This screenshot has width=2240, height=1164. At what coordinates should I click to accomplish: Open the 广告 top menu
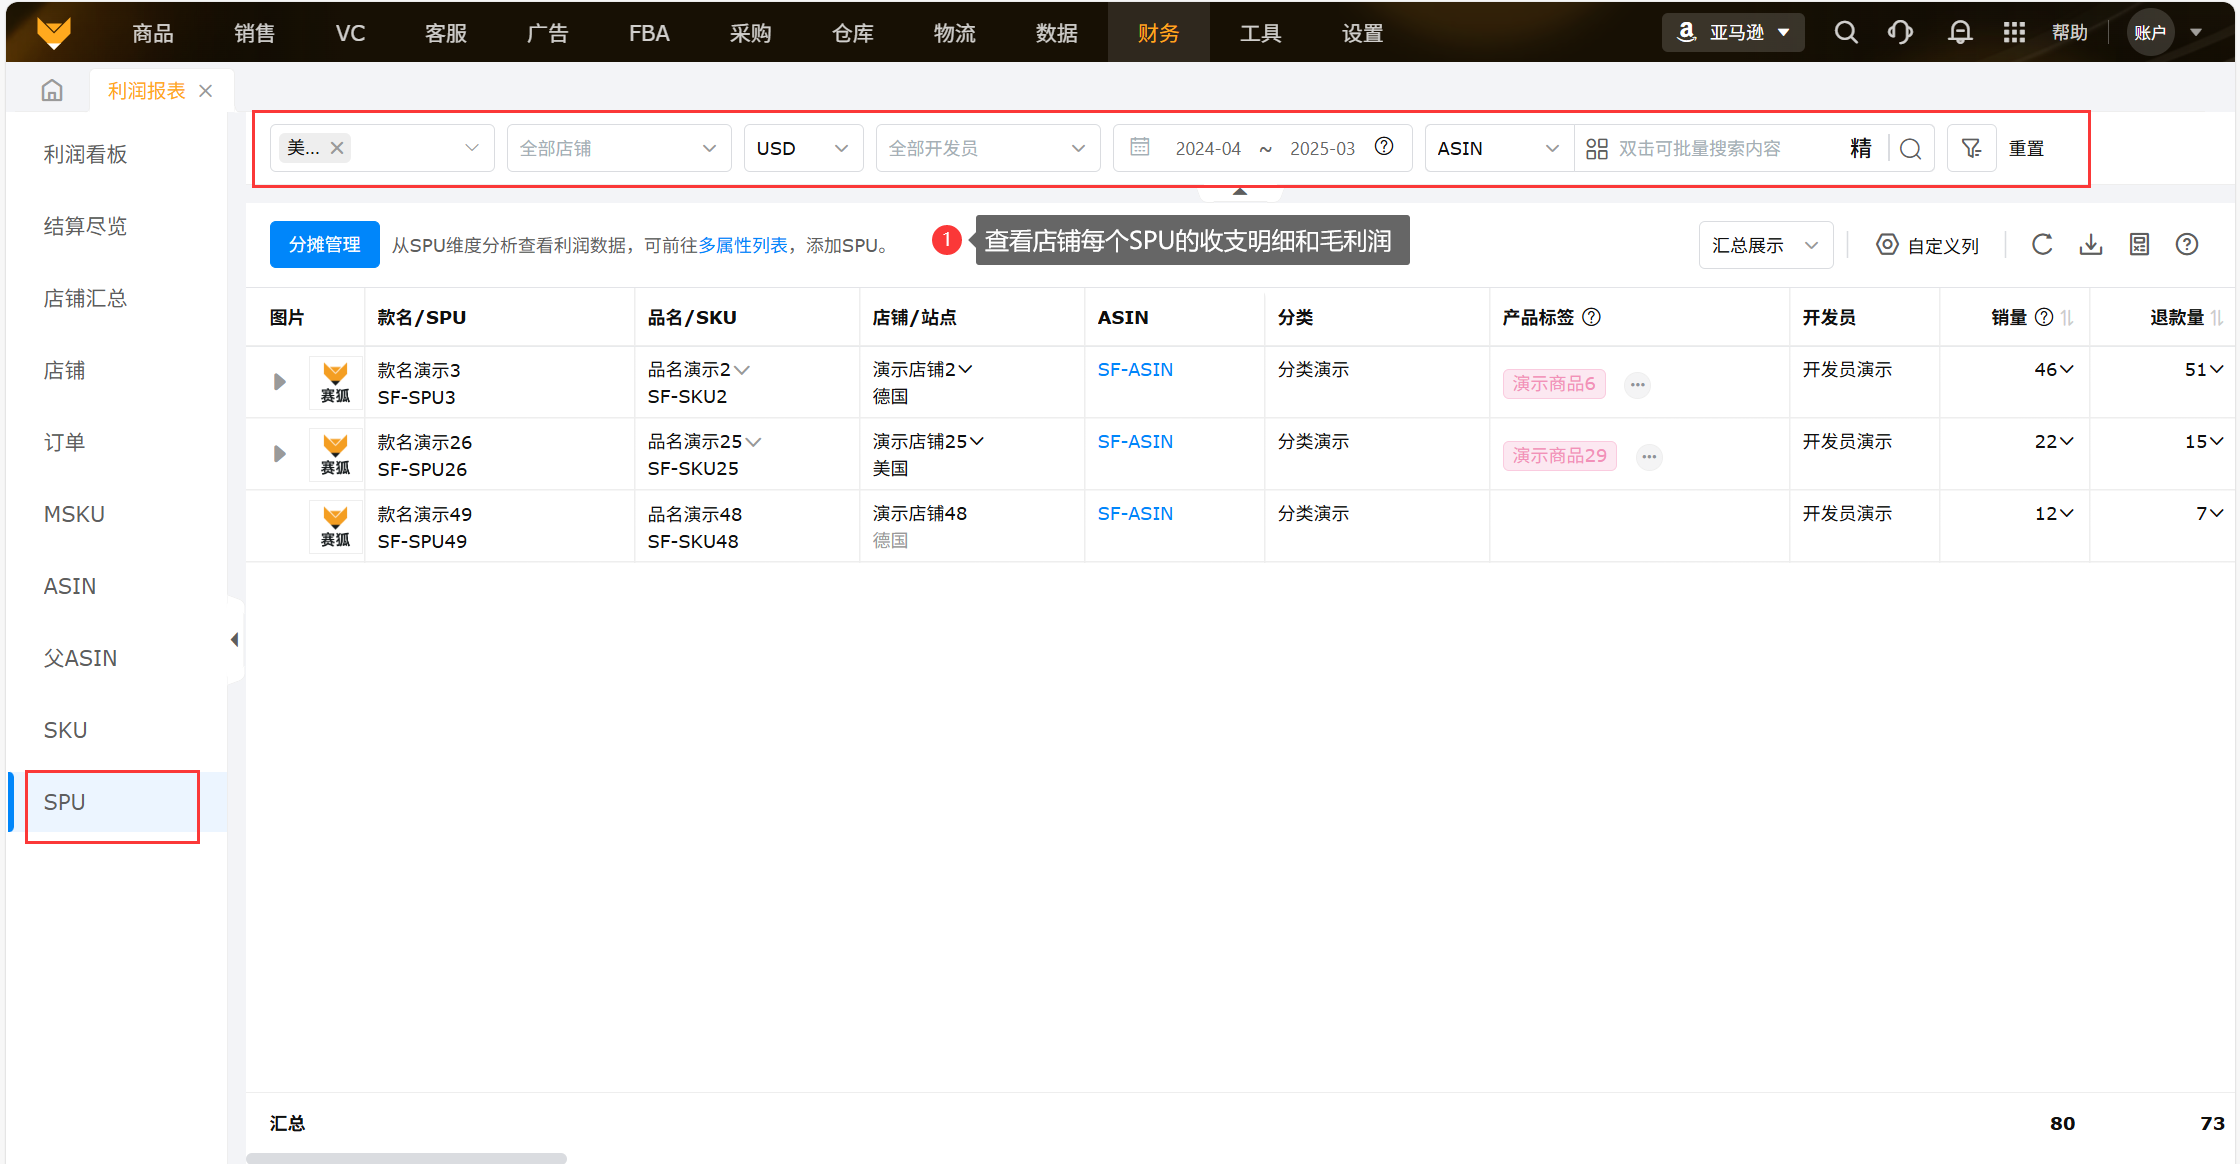pyautogui.click(x=547, y=33)
